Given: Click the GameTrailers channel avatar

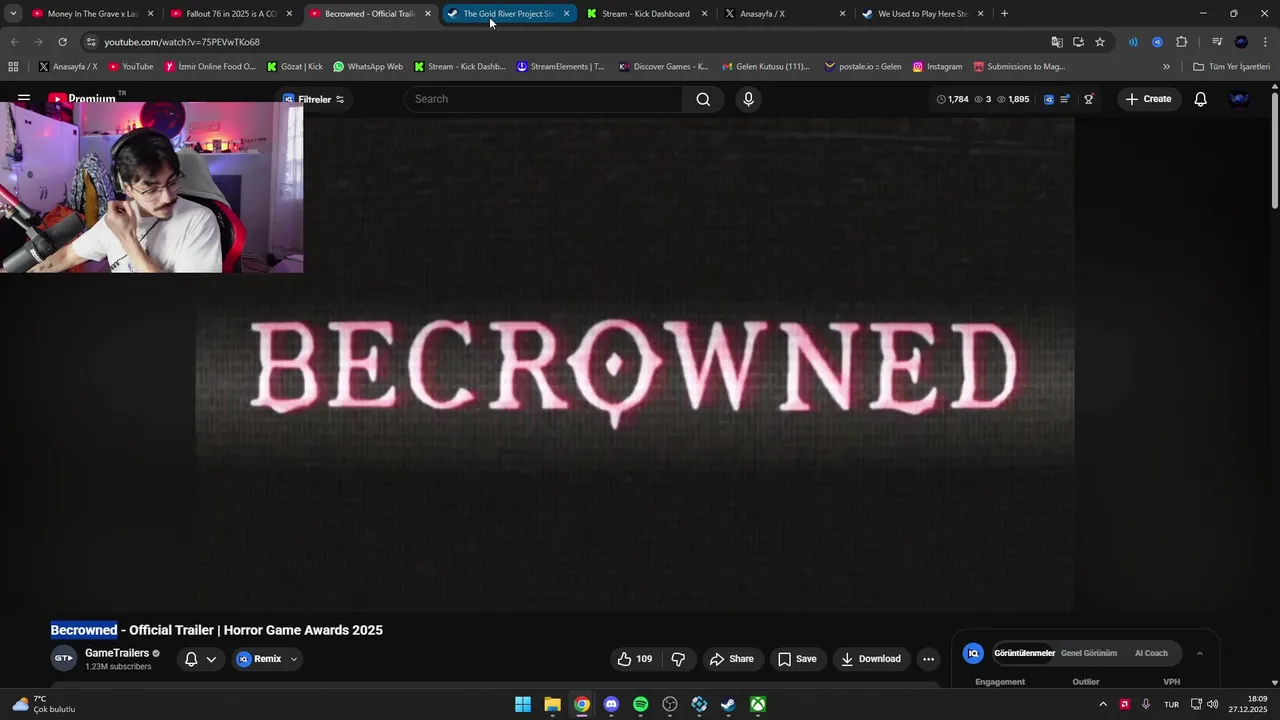Looking at the screenshot, I should click(x=64, y=658).
